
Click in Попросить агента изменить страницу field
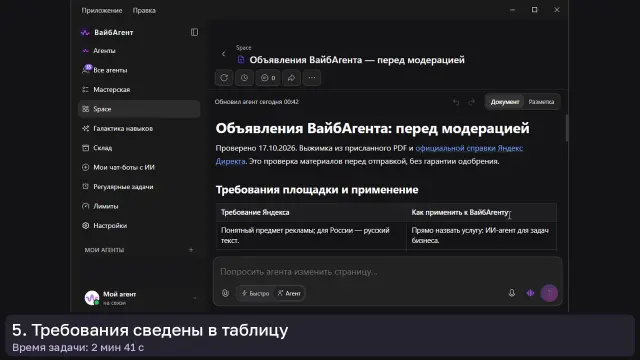(387, 272)
